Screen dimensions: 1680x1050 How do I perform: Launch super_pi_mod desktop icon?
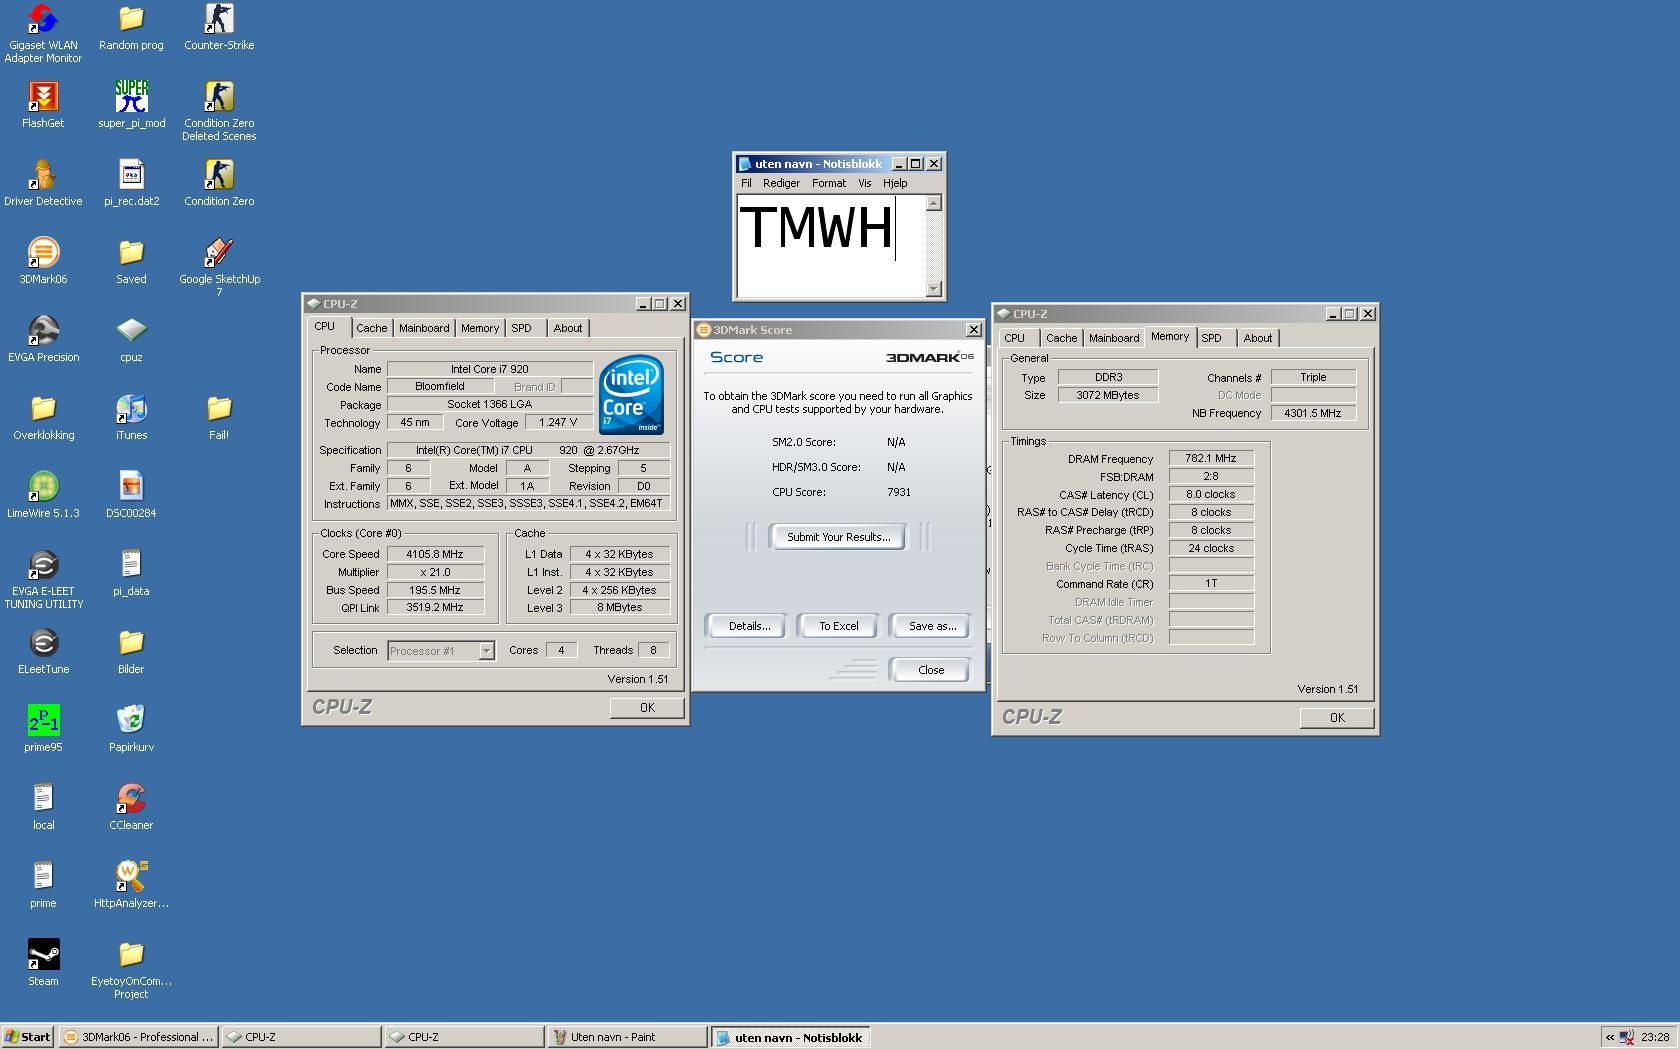(x=131, y=105)
